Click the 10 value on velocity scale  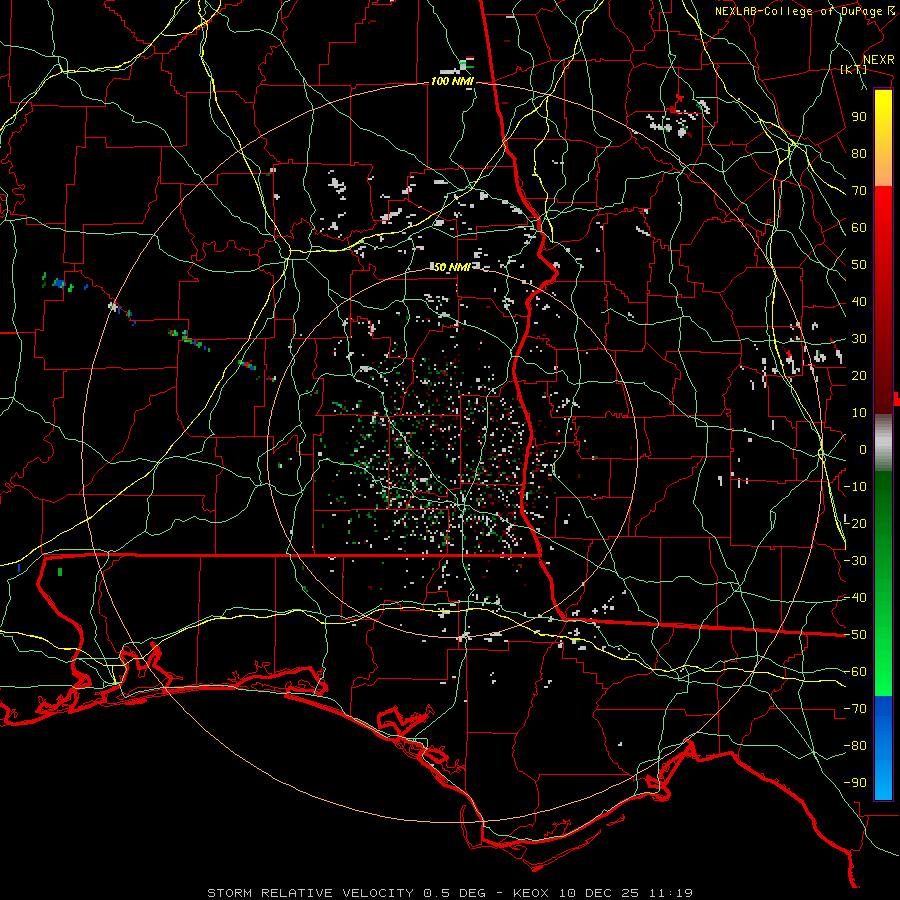[x=859, y=413]
